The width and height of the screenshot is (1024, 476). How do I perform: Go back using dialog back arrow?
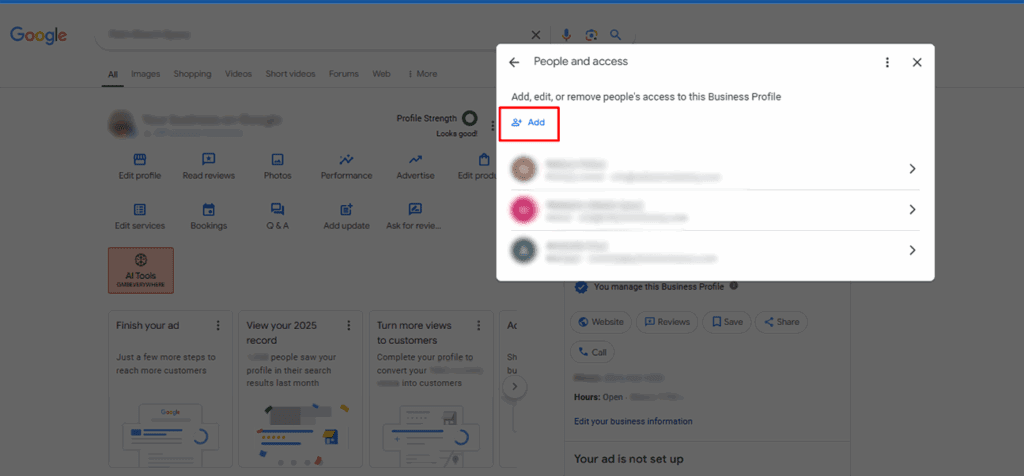[514, 62]
